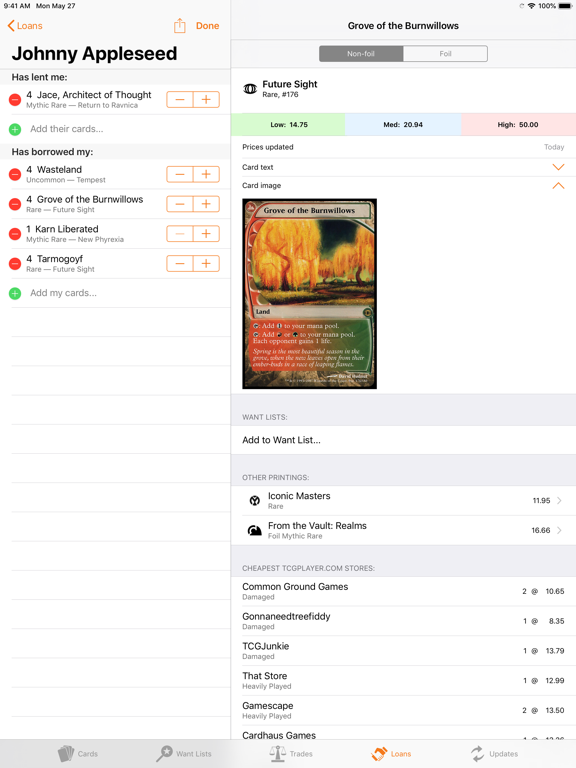This screenshot has height=768, width=576.
Task: Select the Foil segment
Action: pyautogui.click(x=445, y=54)
